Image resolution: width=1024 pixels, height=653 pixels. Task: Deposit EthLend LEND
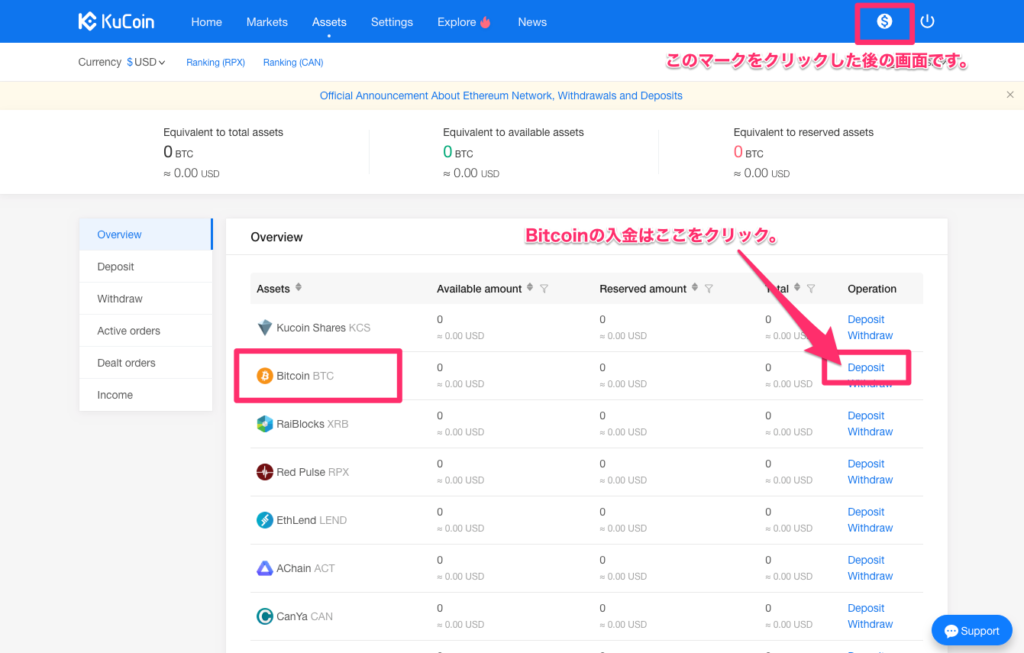point(866,512)
